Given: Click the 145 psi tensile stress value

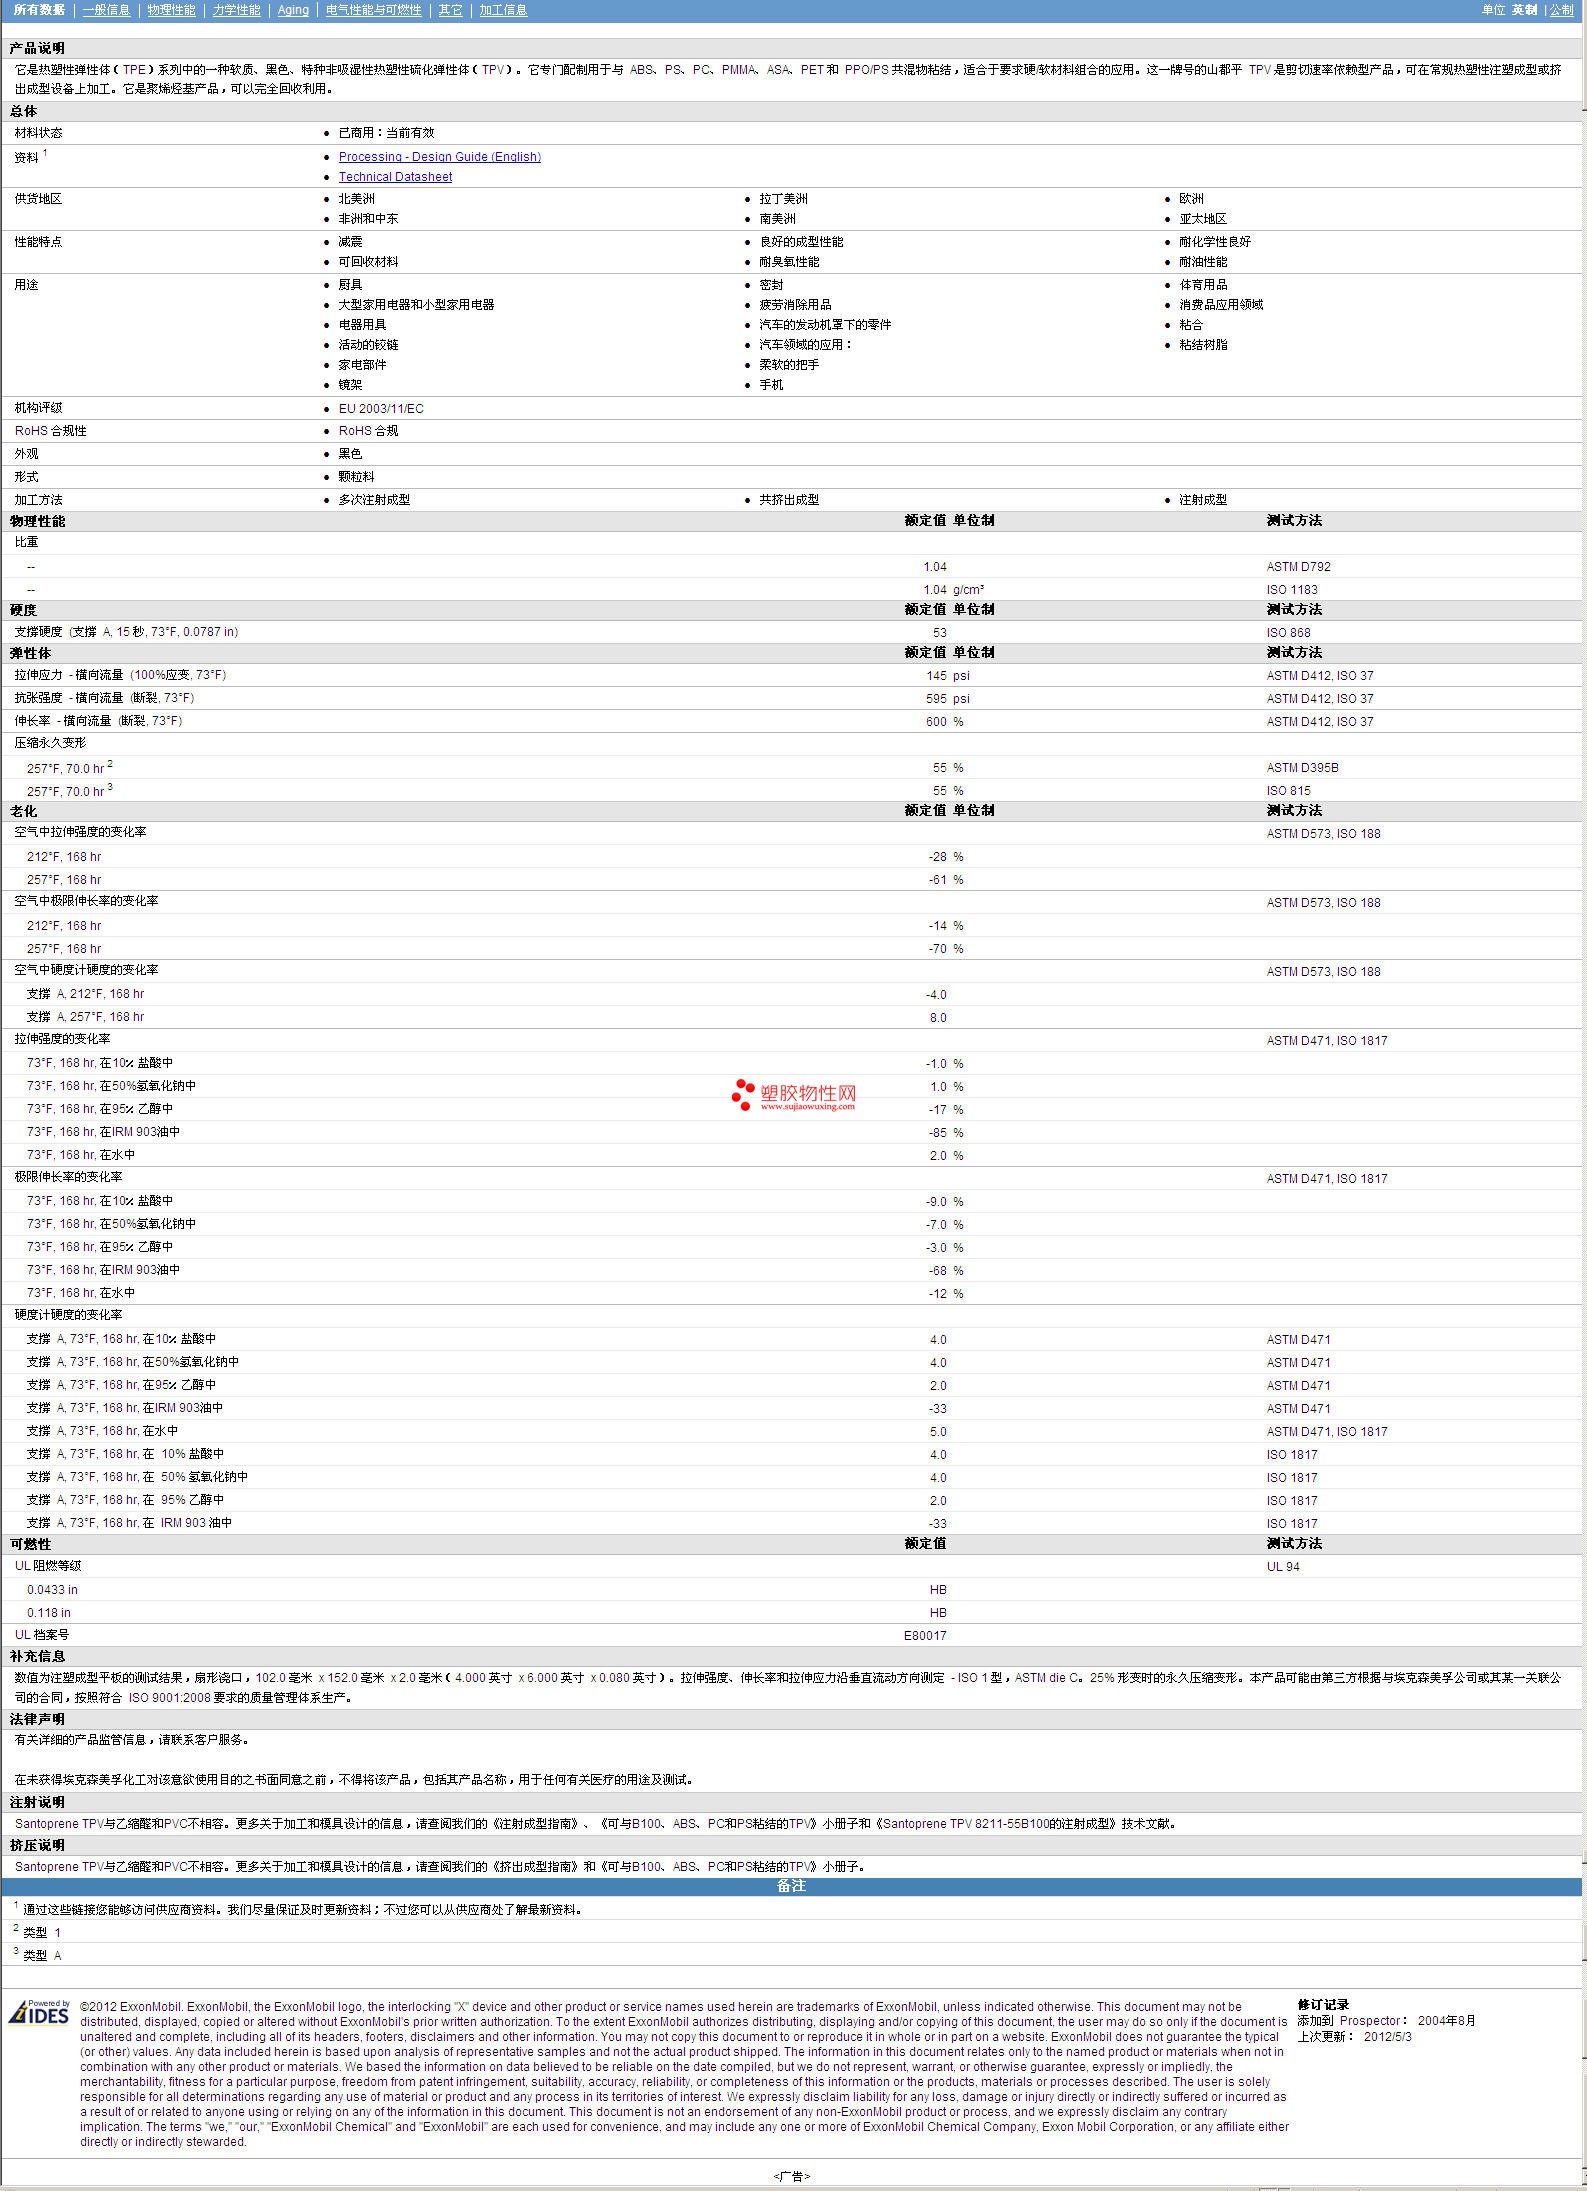Looking at the screenshot, I should (x=947, y=676).
